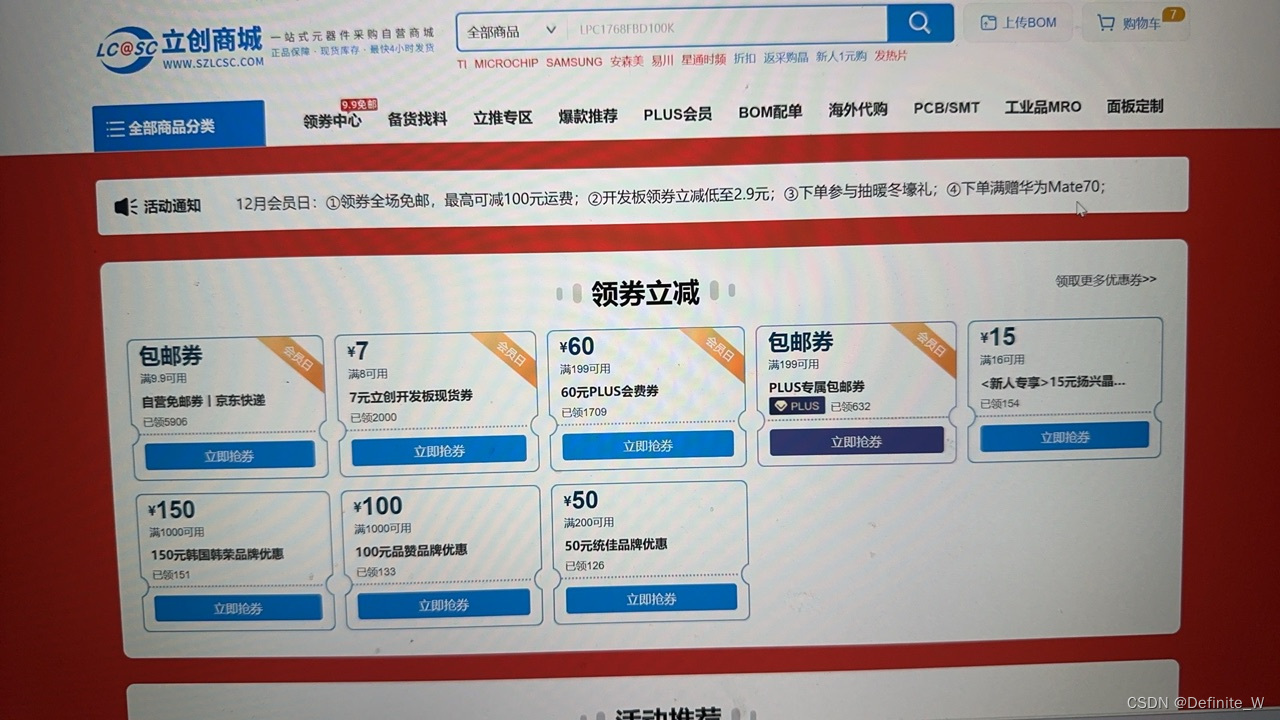The image size is (1280, 720).
Task: Click the WWW.SZLCSC.COM text
Action: (213, 63)
